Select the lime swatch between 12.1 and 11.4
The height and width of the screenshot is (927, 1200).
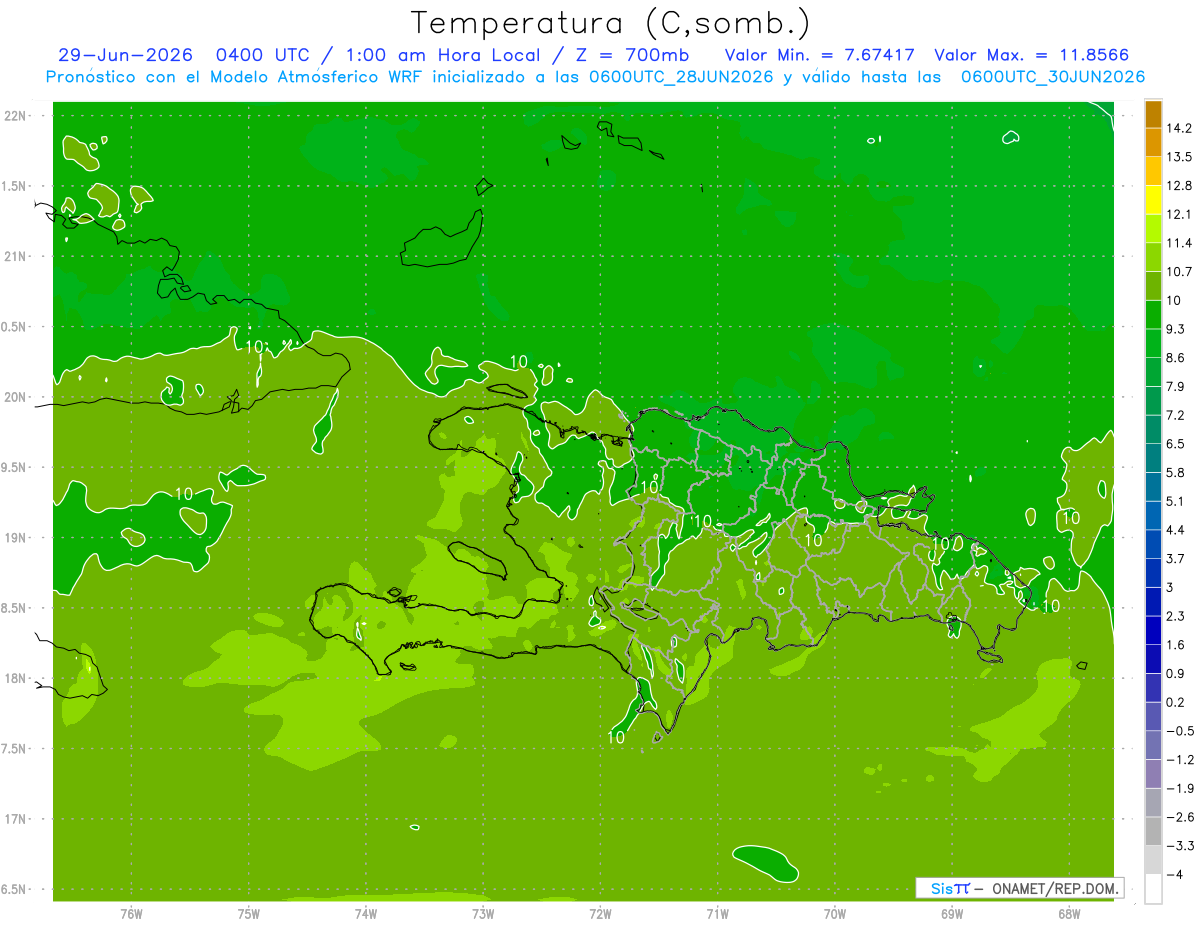(x=1153, y=229)
